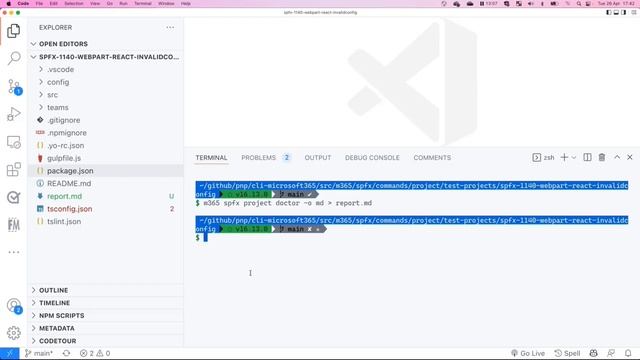The height and width of the screenshot is (360, 640).
Task: Open the Manage settings gear
Action: click(x=13, y=333)
